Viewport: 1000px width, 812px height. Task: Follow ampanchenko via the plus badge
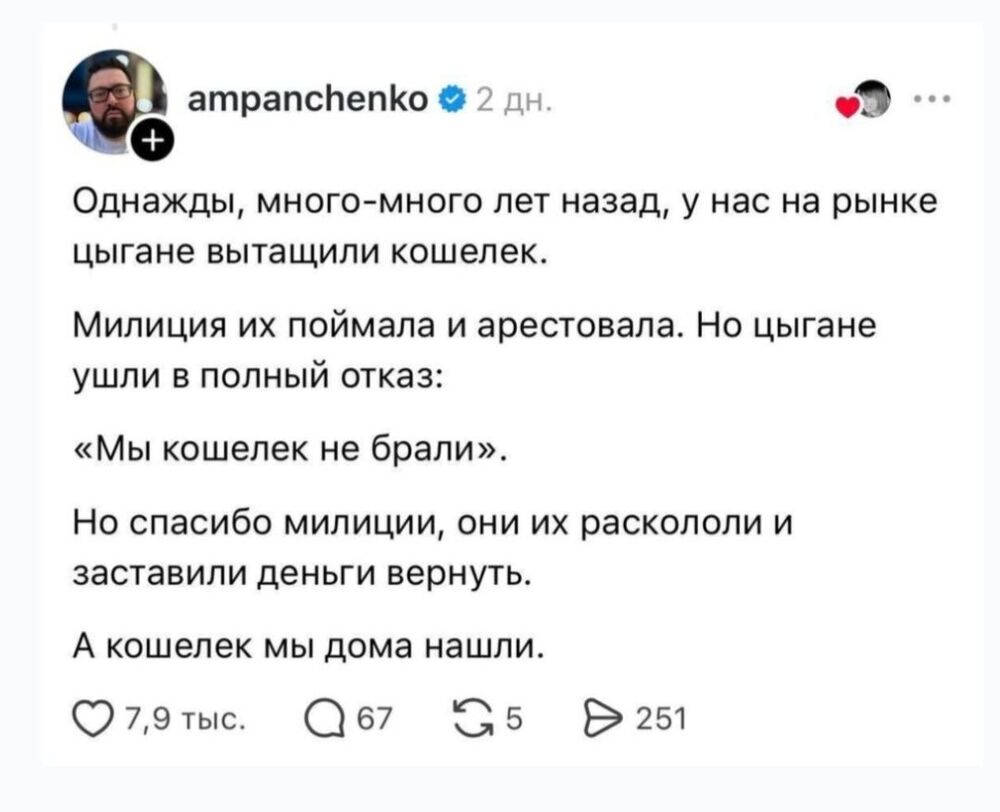point(152,140)
